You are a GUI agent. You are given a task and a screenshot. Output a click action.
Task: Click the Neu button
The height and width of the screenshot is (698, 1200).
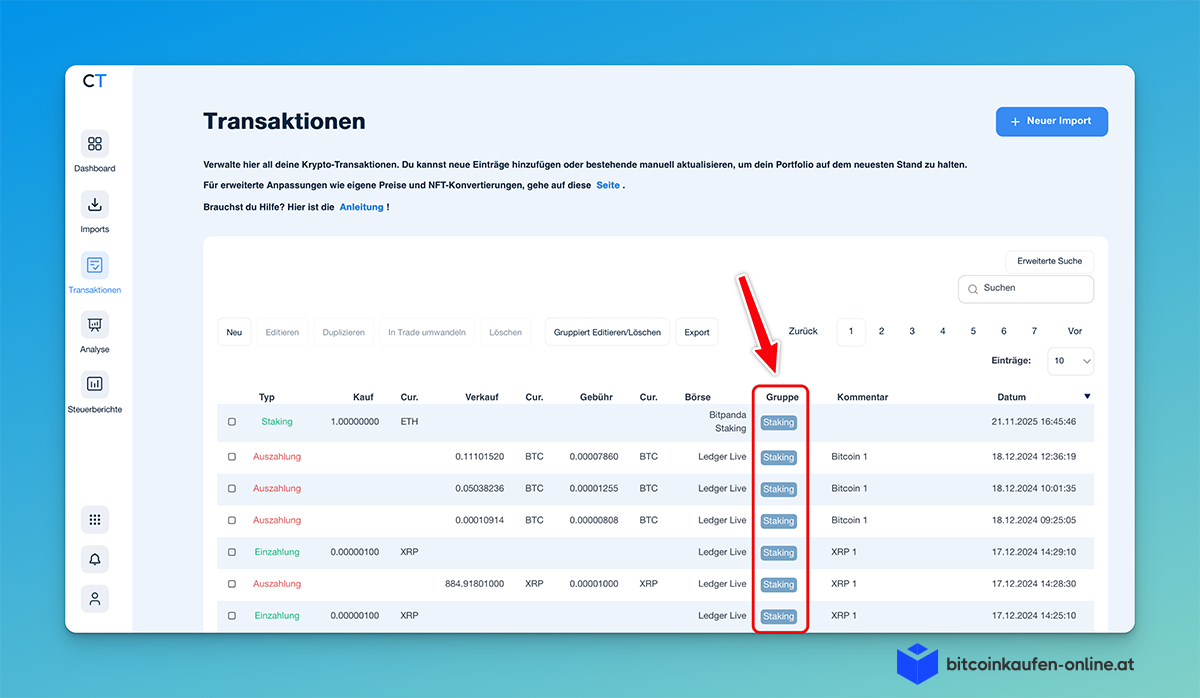click(234, 332)
